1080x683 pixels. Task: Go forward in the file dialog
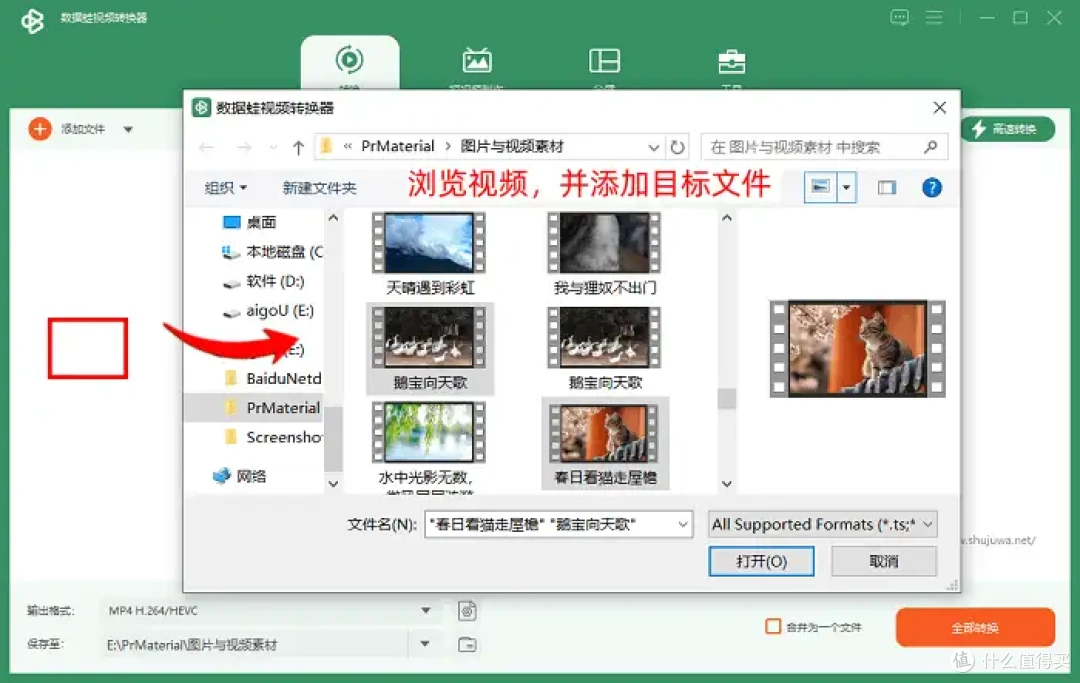[x=244, y=147]
